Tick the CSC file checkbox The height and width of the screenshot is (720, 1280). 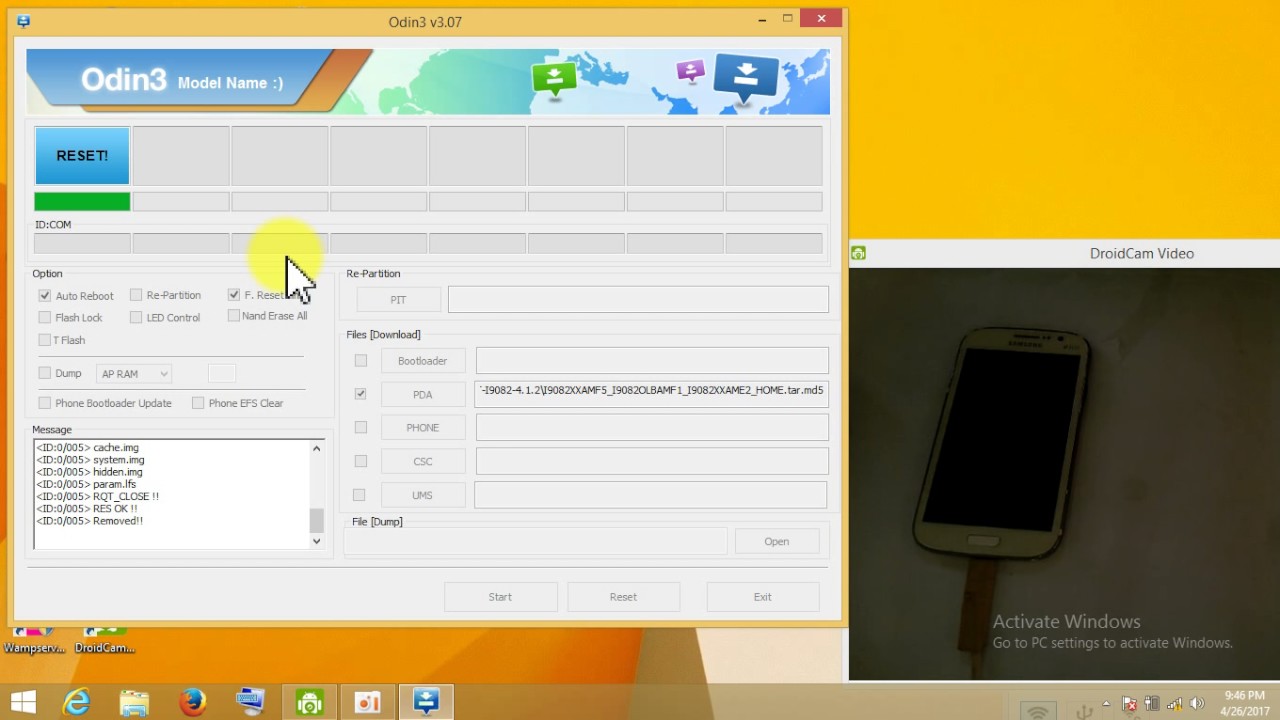click(x=361, y=461)
